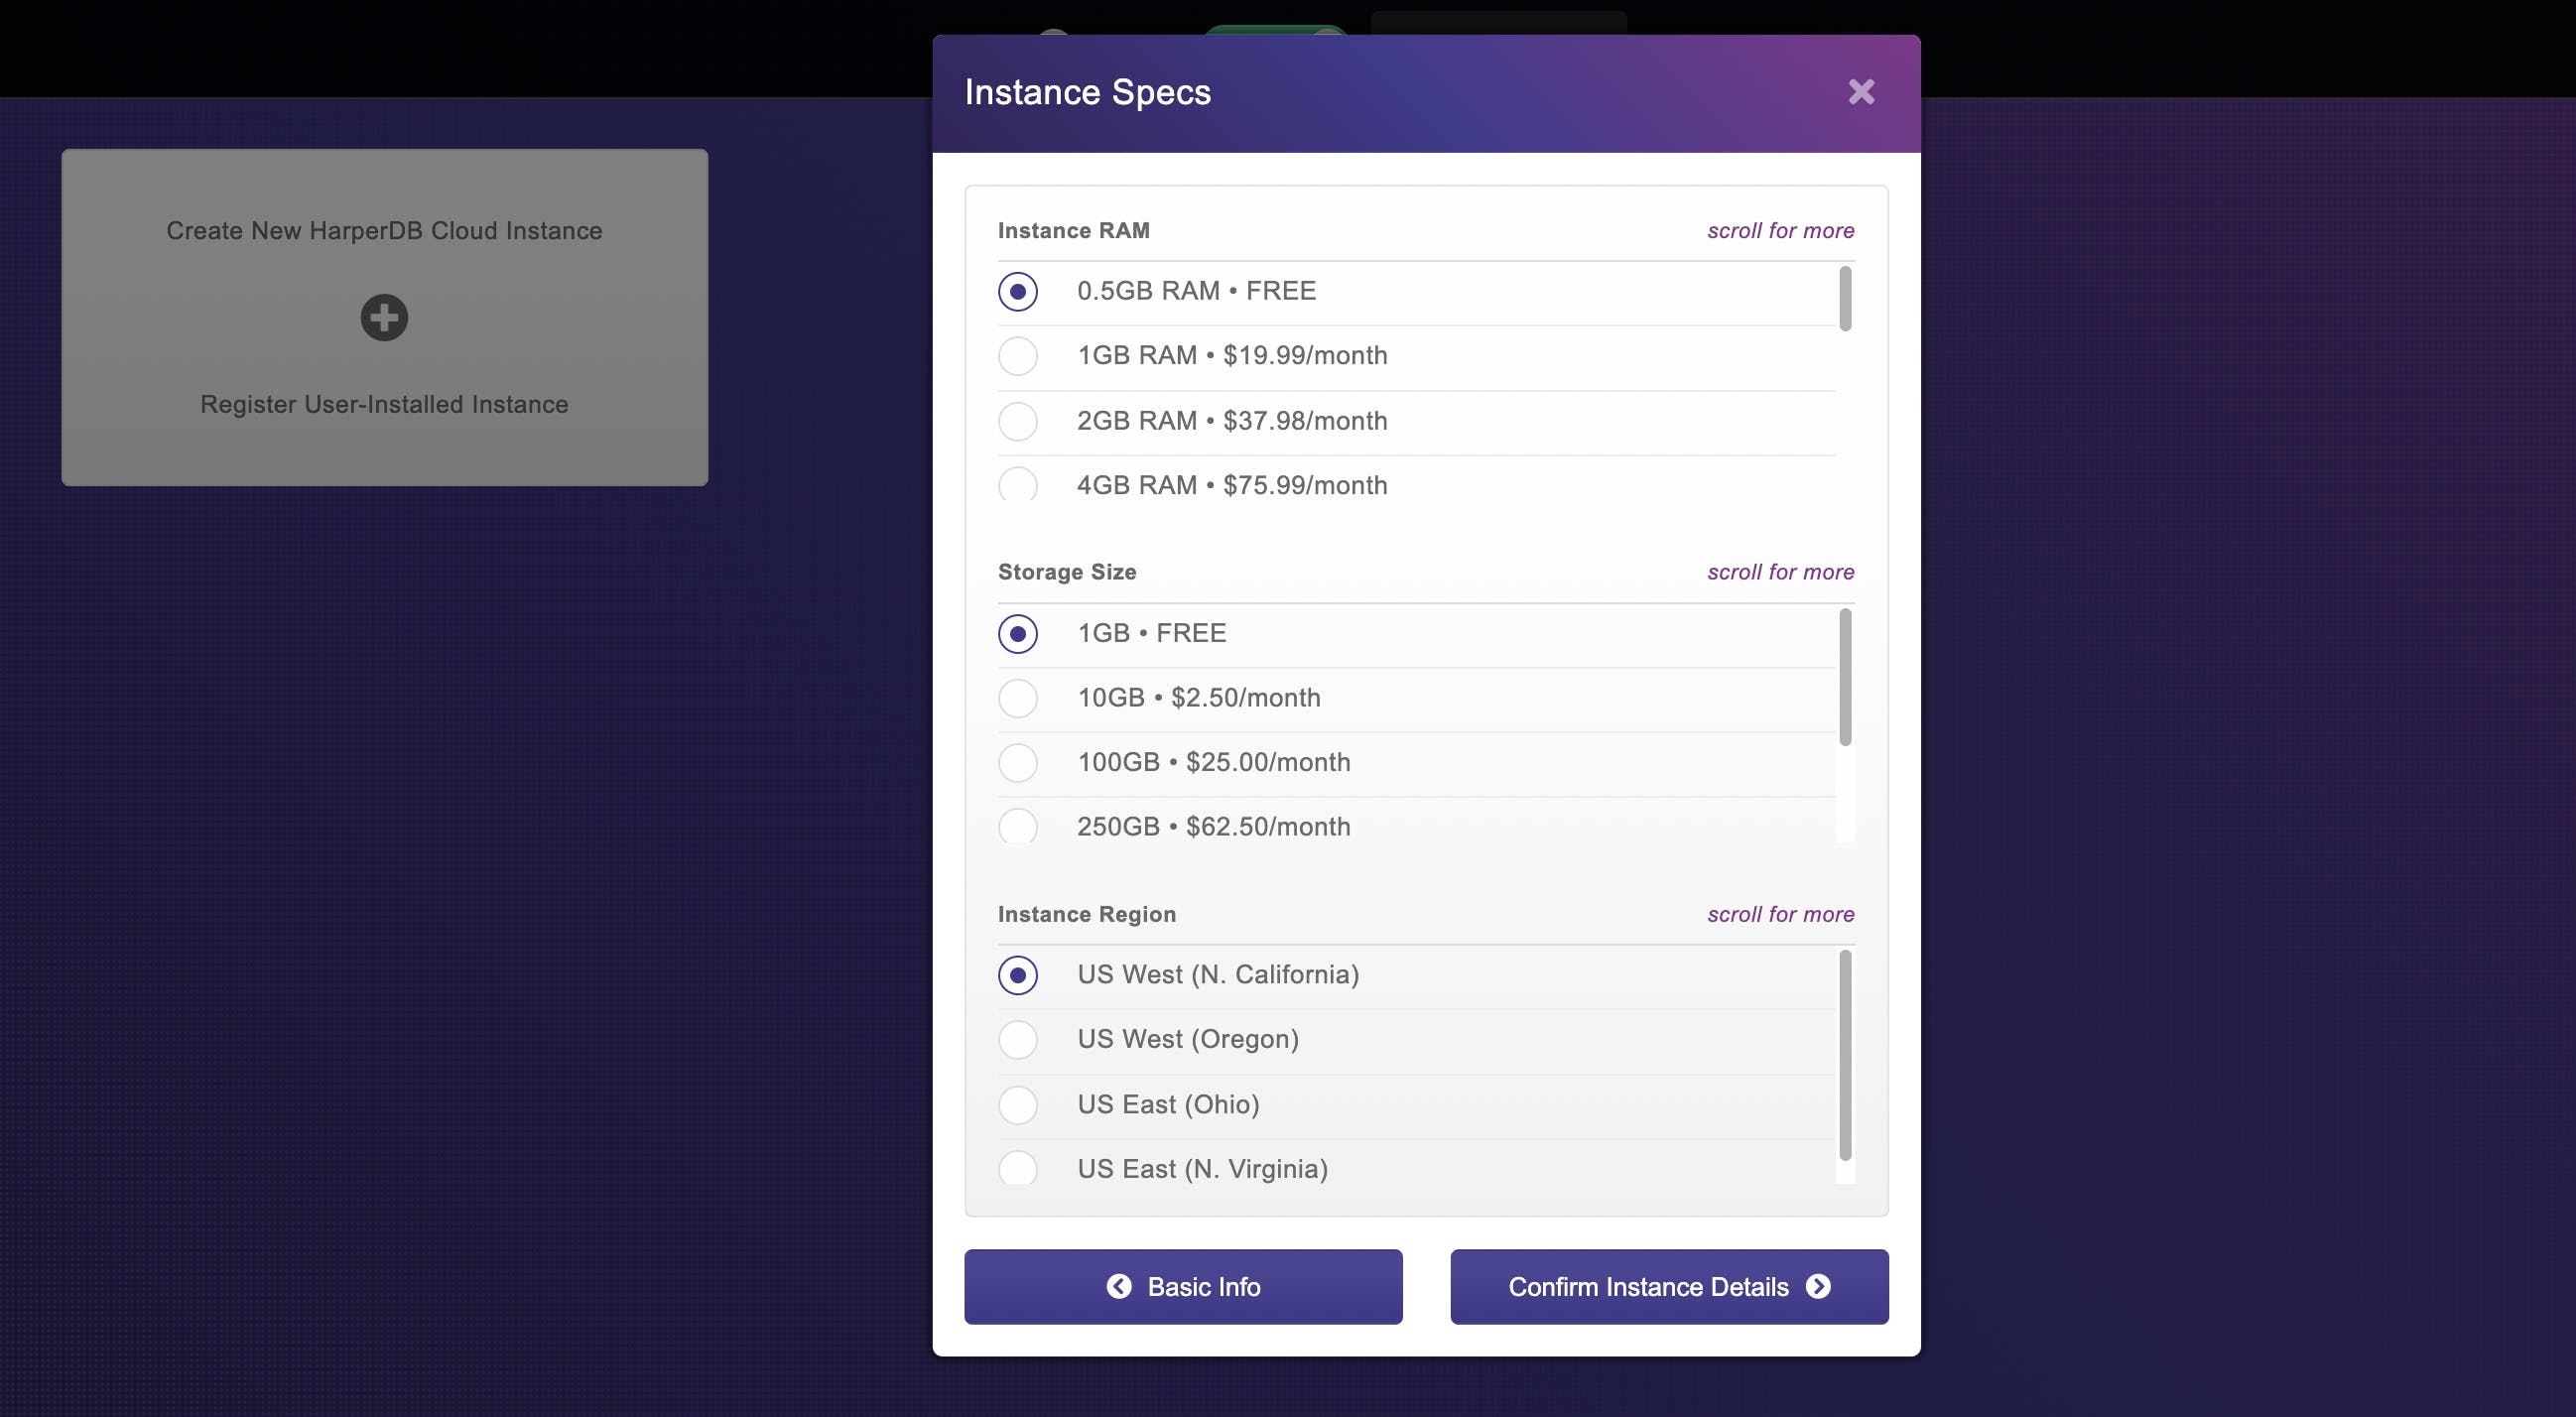Pick the 4GB RAM $75.99/month option

[x=1018, y=485]
